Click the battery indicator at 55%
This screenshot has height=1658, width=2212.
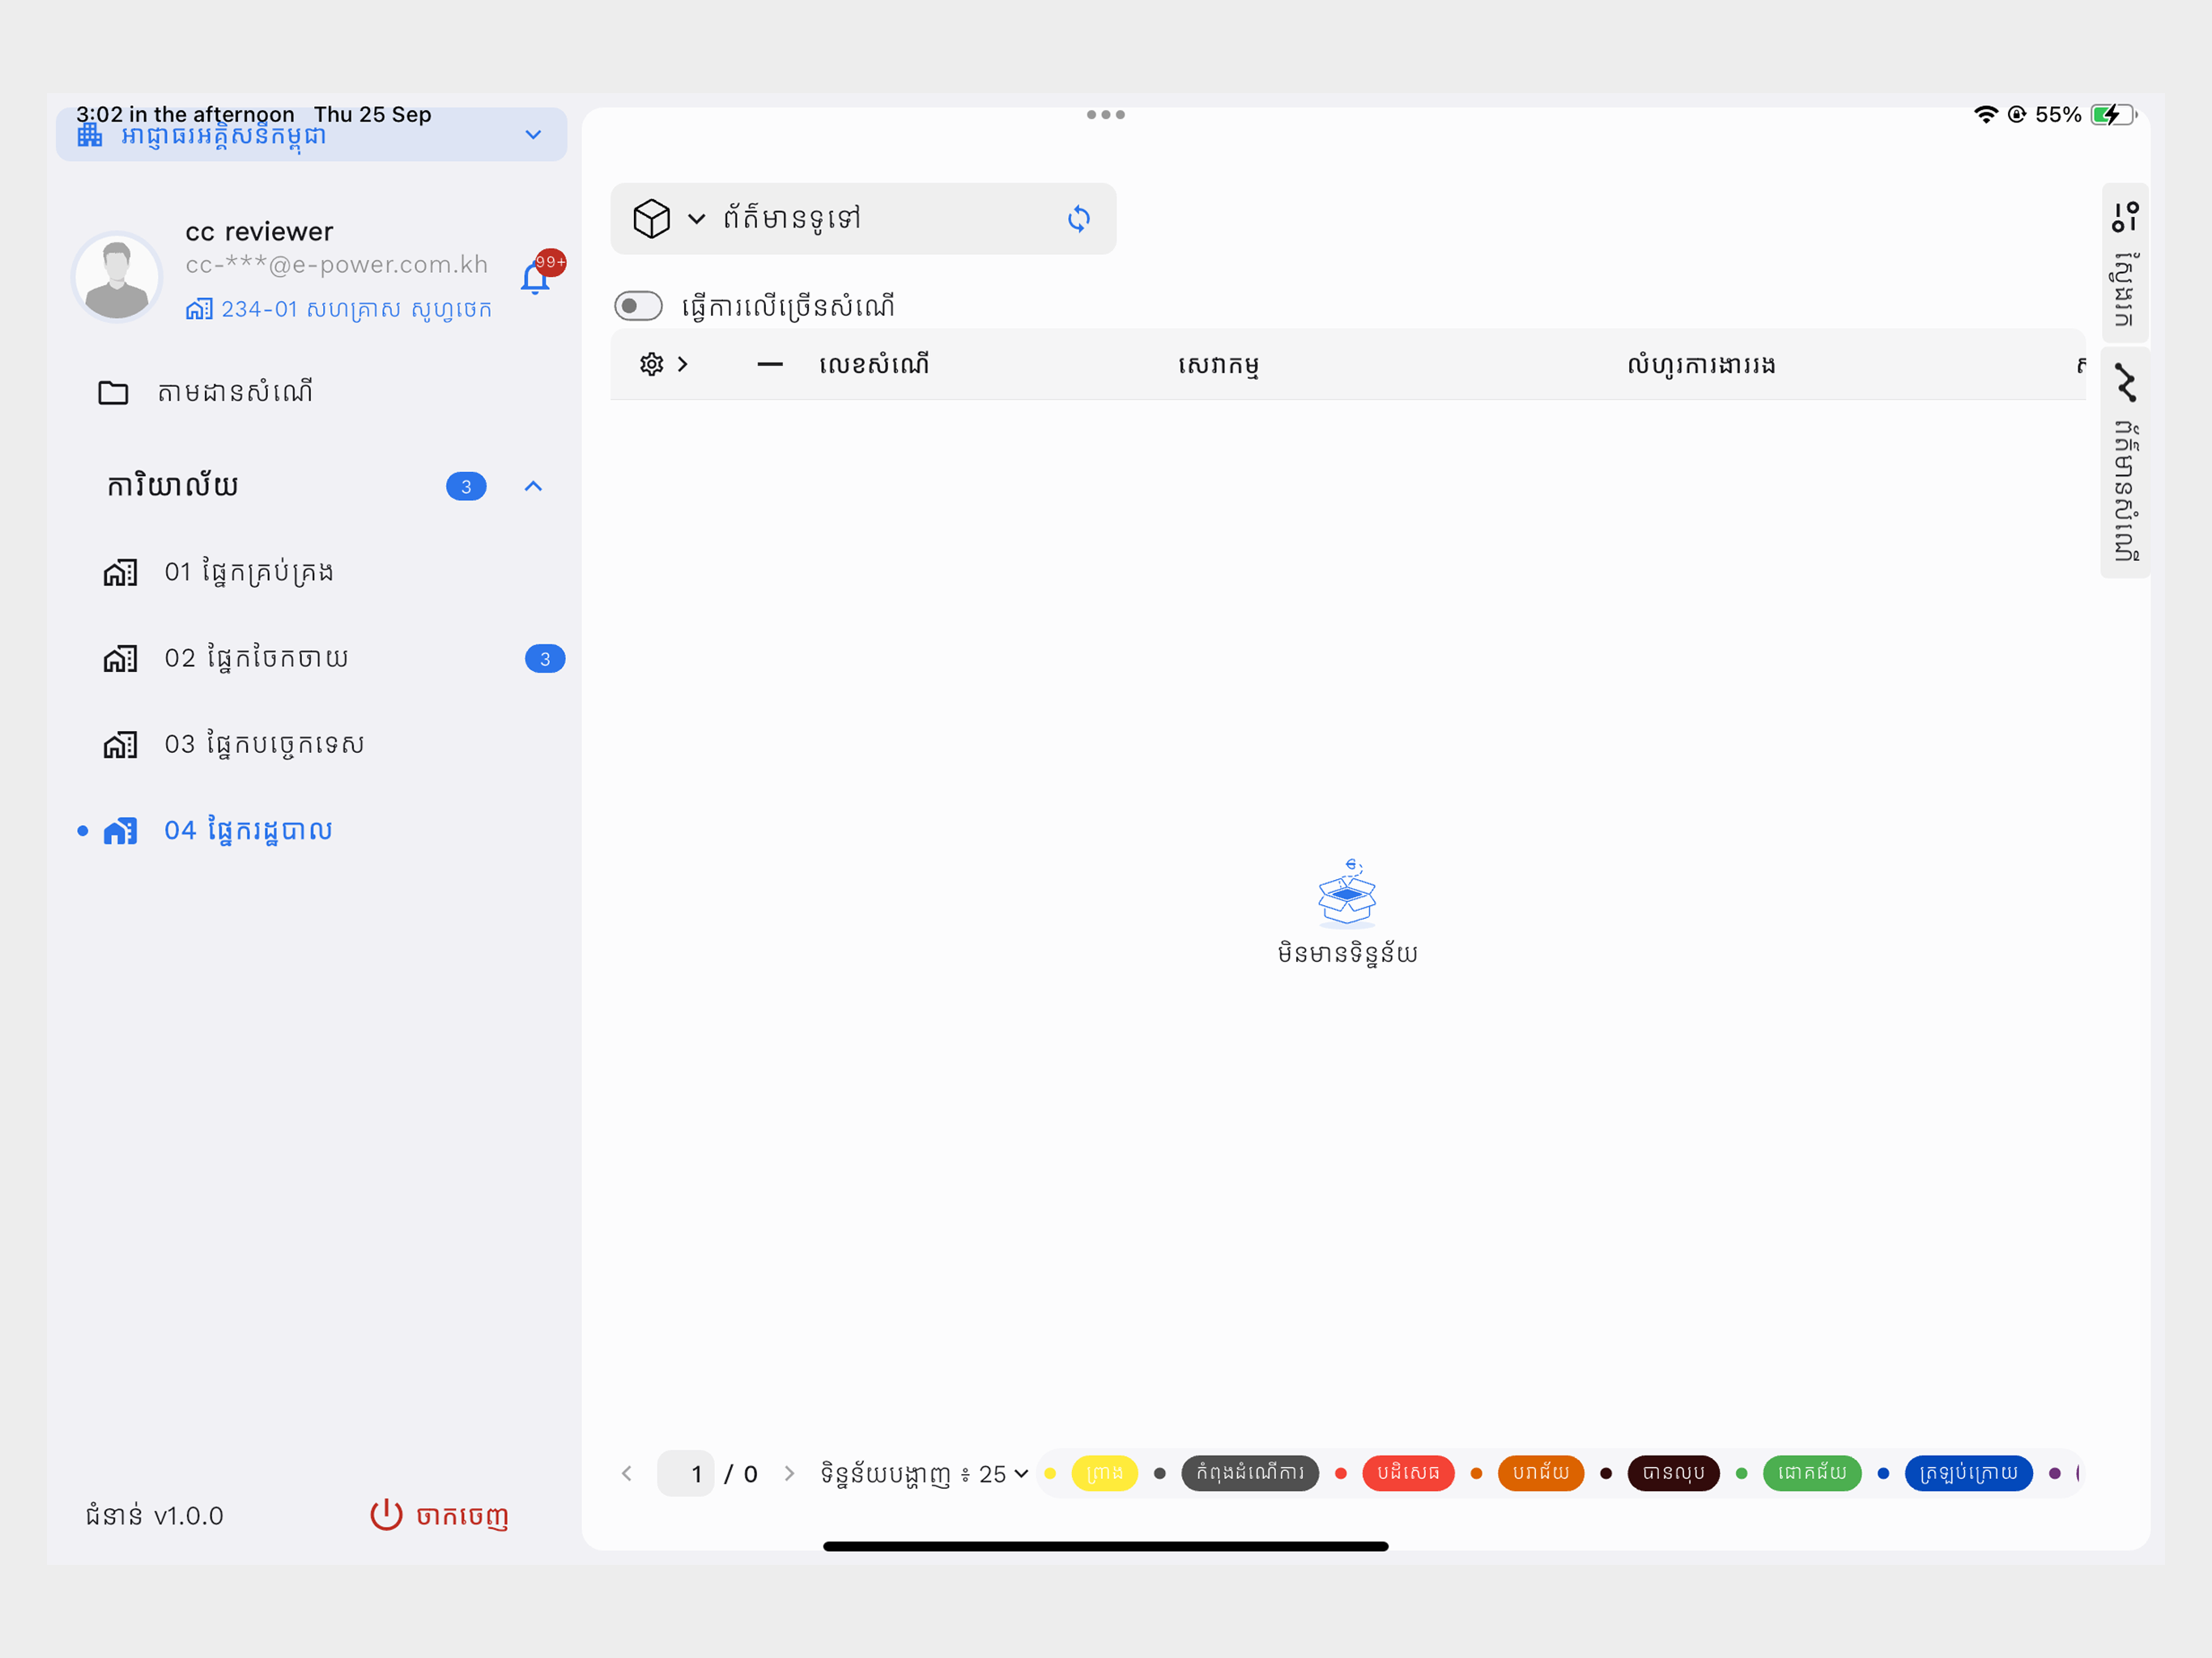pos(2113,114)
